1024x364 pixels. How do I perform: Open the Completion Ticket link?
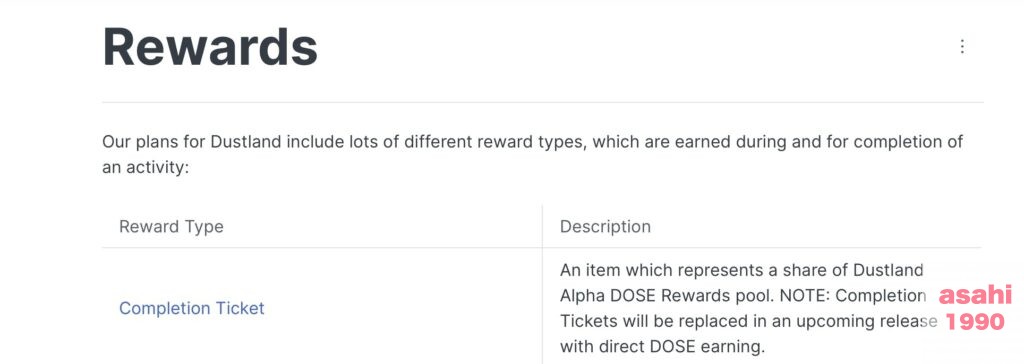click(x=191, y=308)
